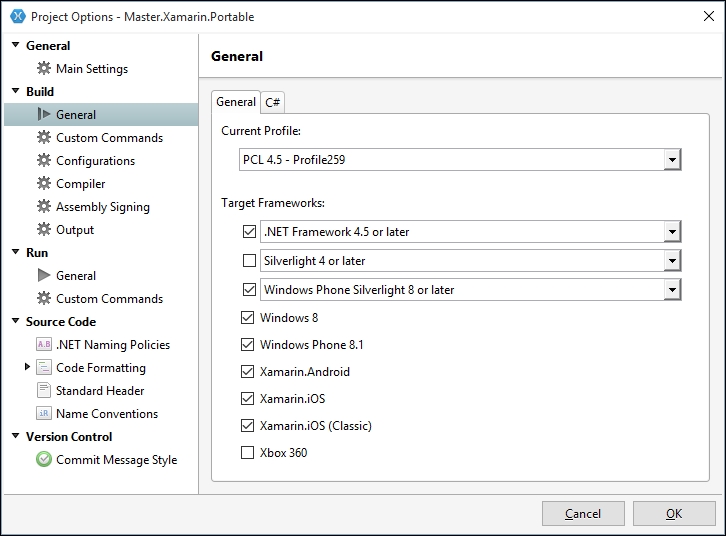Open the .NET Framework version dropdown
This screenshot has height=536, width=726.
click(x=672, y=231)
